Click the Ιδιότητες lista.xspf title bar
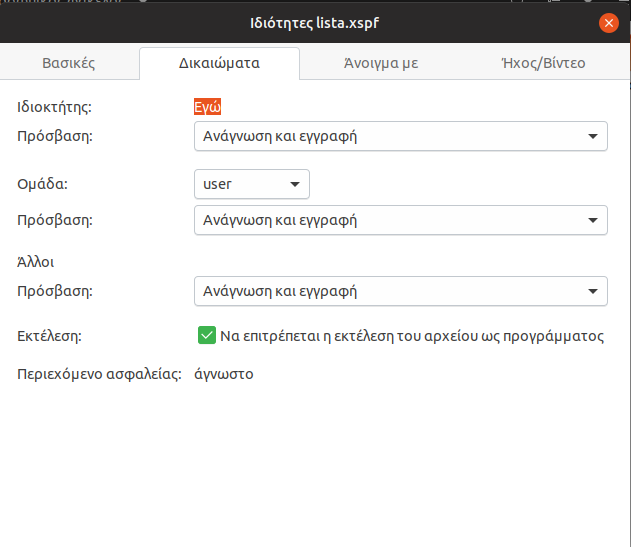Viewport: 631px width, 547px height. click(314, 23)
